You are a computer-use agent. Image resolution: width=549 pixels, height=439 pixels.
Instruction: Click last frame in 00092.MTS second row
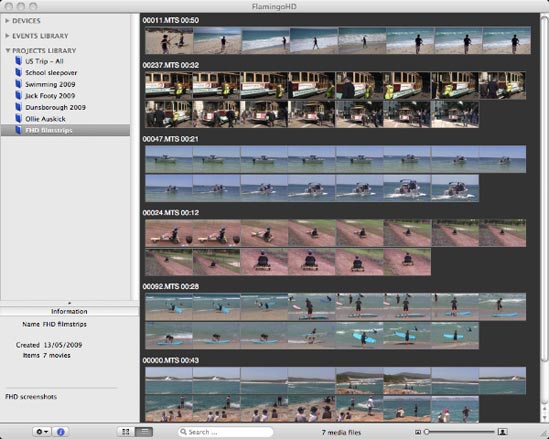(x=455, y=336)
